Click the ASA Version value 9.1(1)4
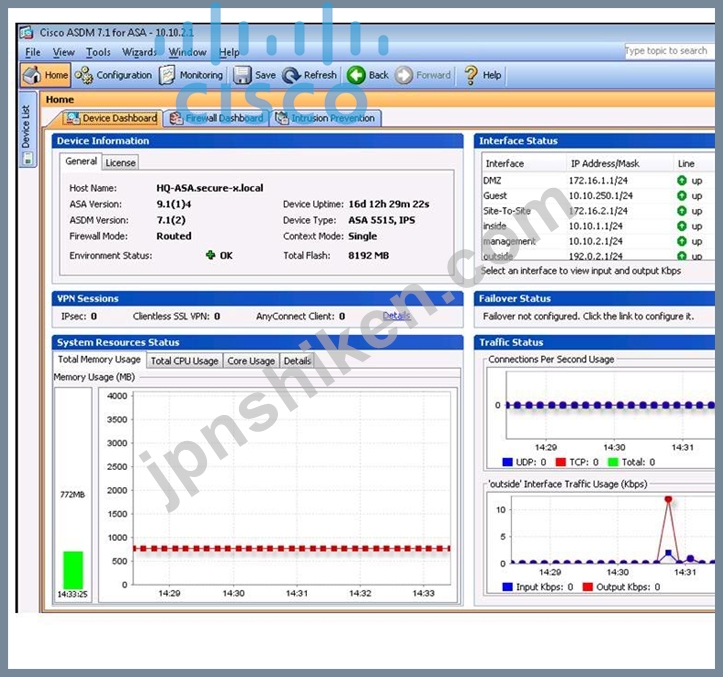The width and height of the screenshot is (723, 677). point(174,204)
